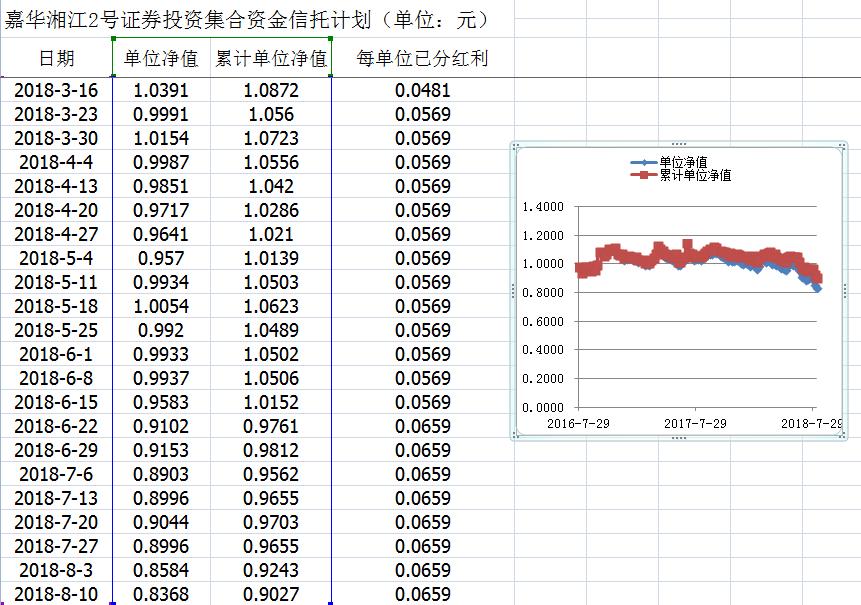Image resolution: width=861 pixels, height=605 pixels.
Task: Click the cumulative value cell 0.9812
Action: (271, 450)
